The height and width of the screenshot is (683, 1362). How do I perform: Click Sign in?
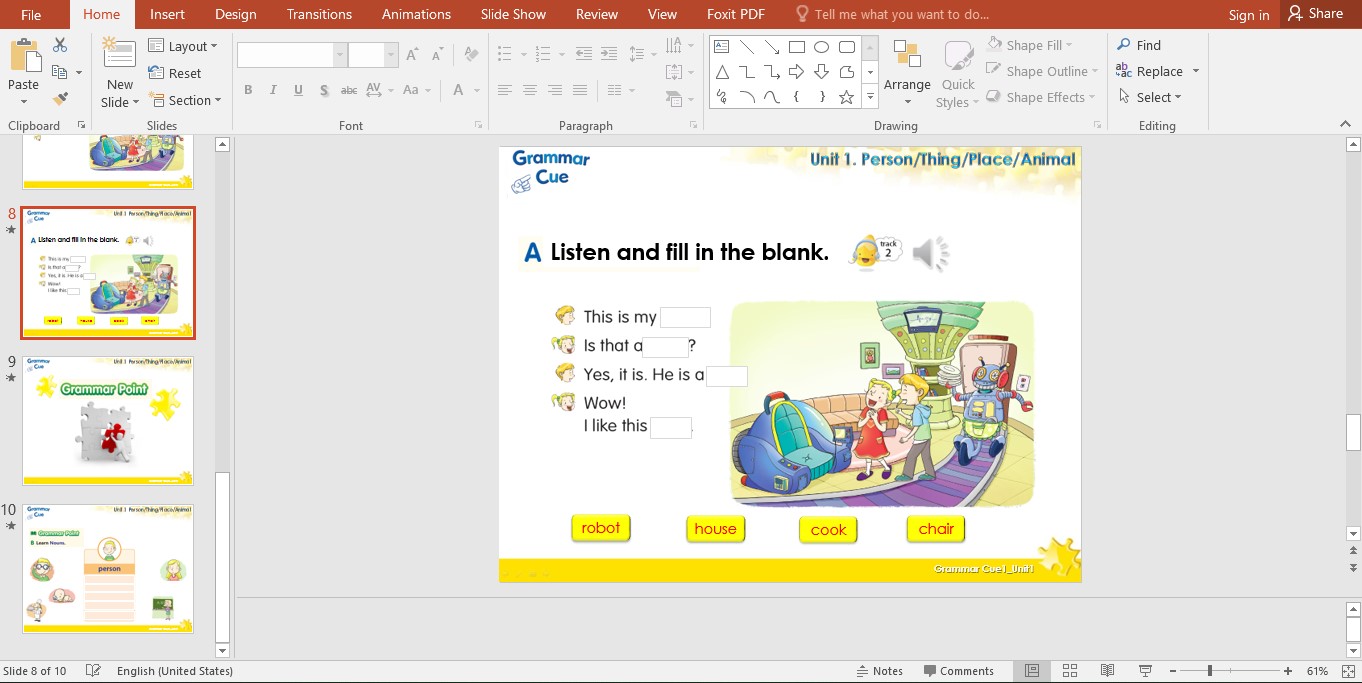[1249, 15]
